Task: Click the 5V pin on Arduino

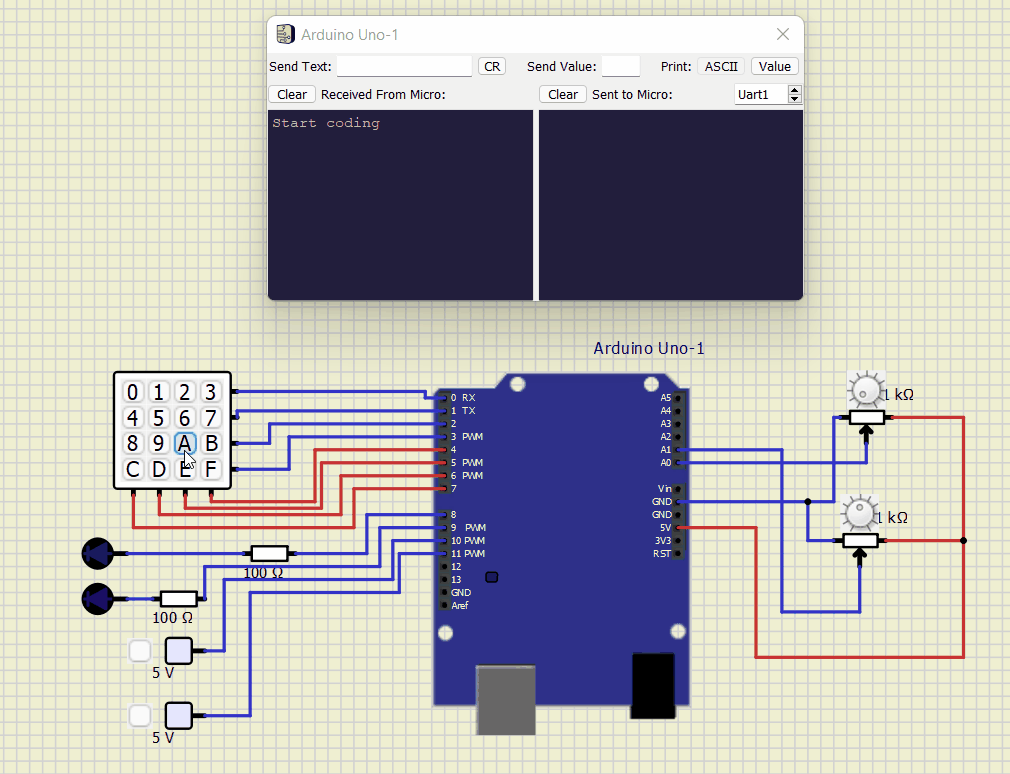Action: point(678,527)
